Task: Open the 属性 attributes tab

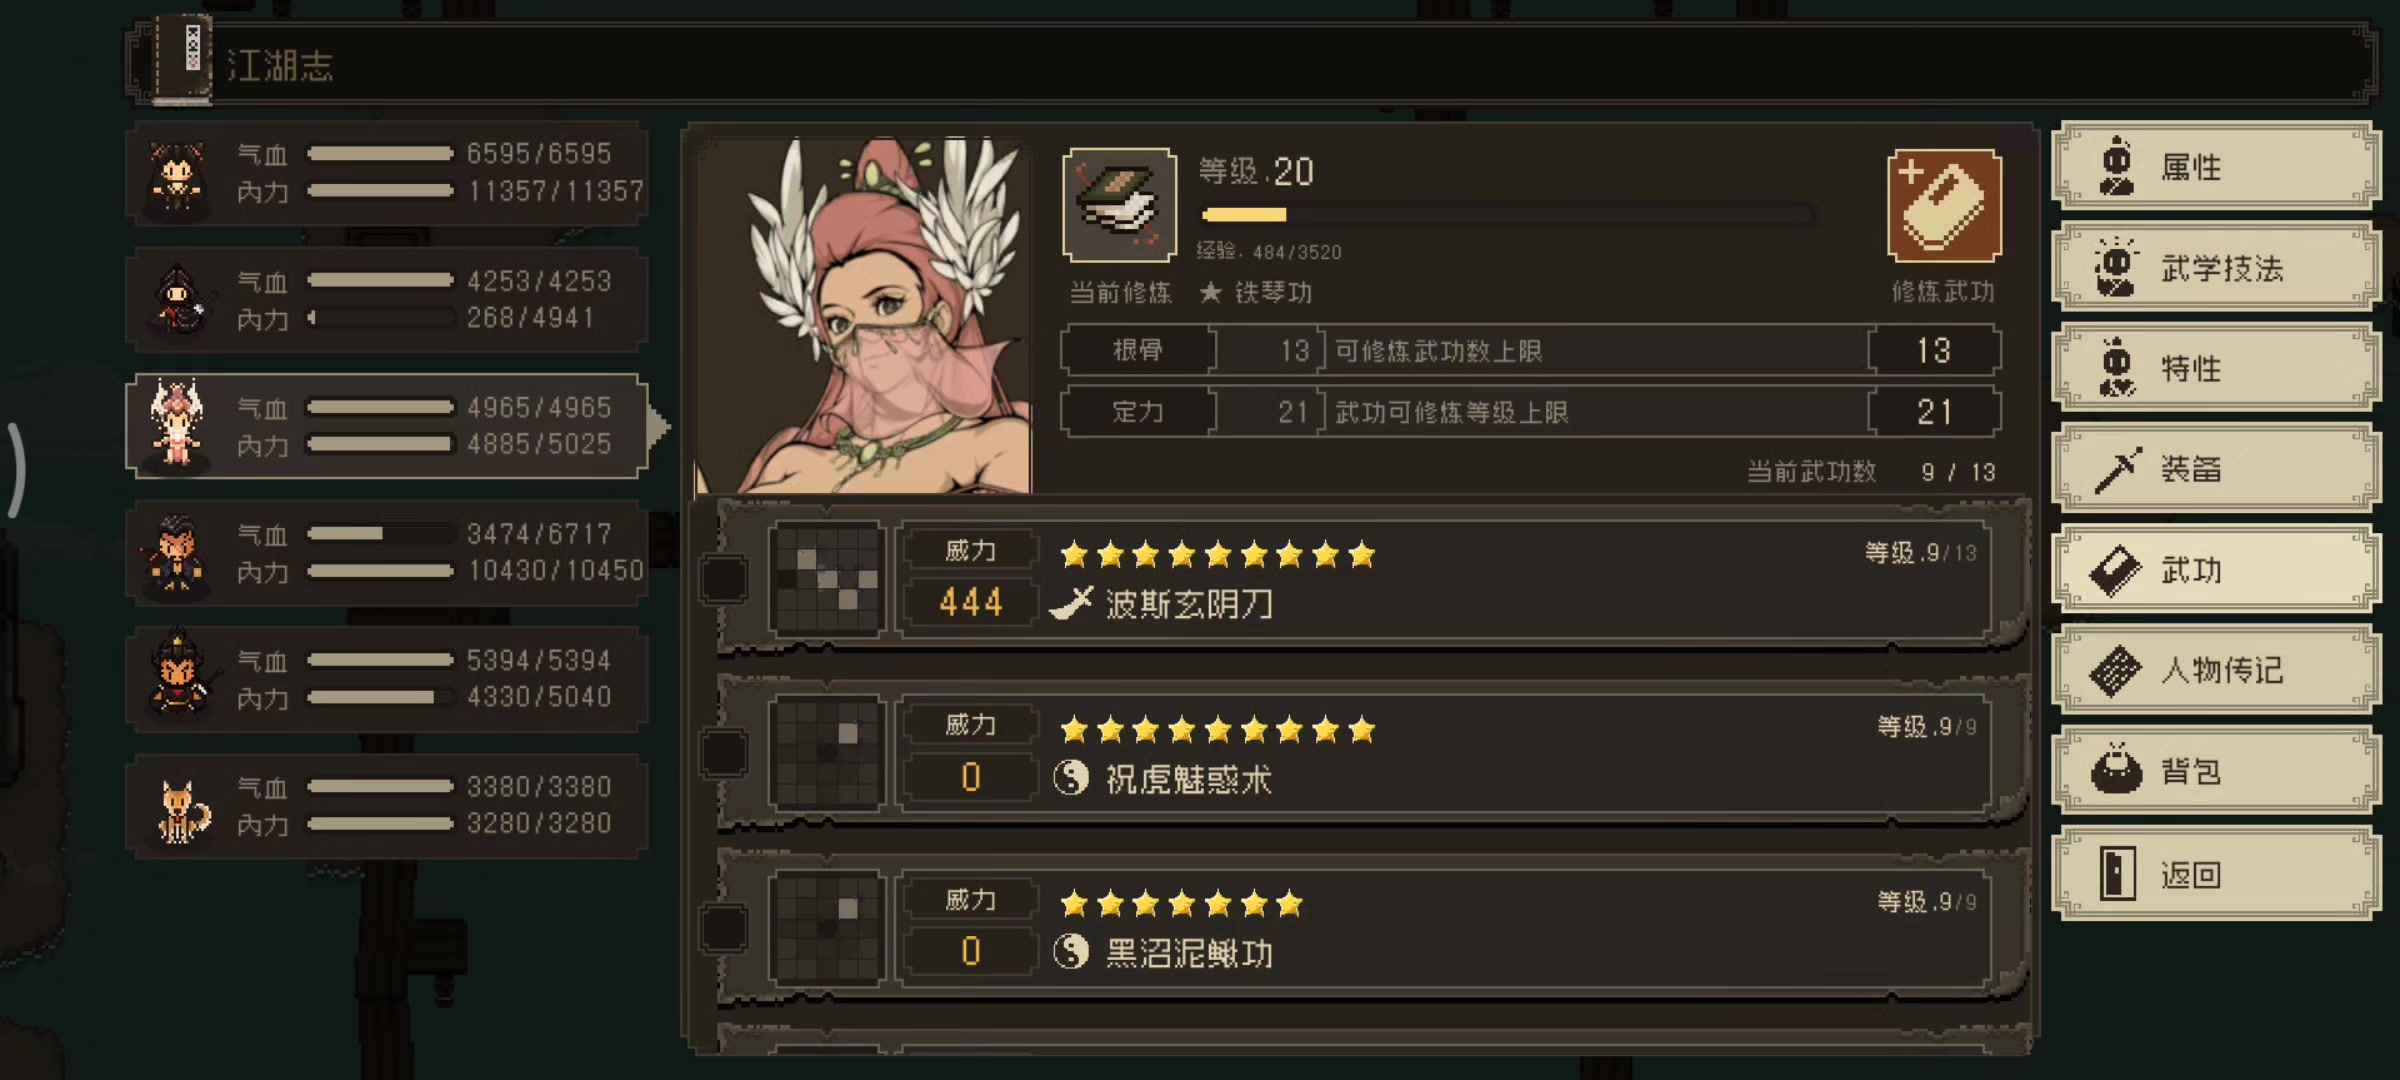Action: point(2216,166)
